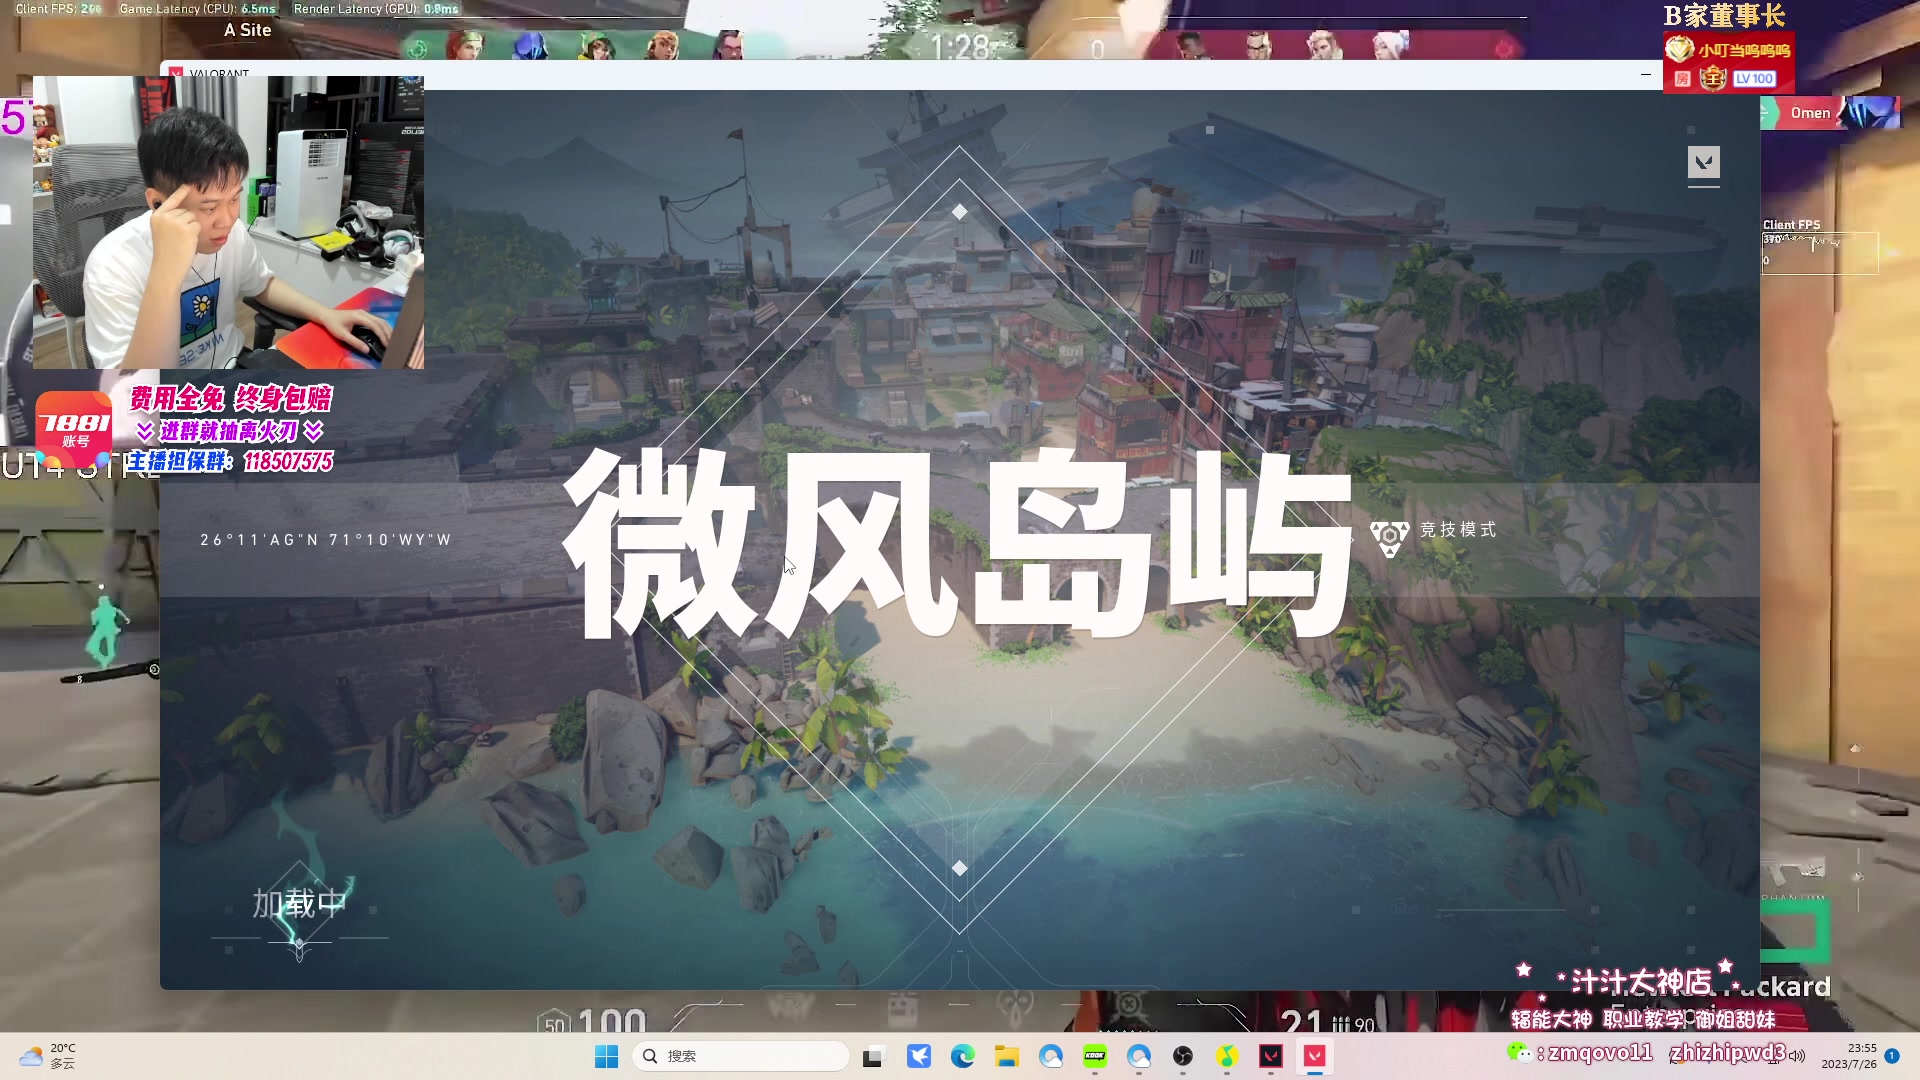This screenshot has width=1920, height=1080.
Task: Open the notification badge in the tray
Action: click(x=1892, y=1056)
